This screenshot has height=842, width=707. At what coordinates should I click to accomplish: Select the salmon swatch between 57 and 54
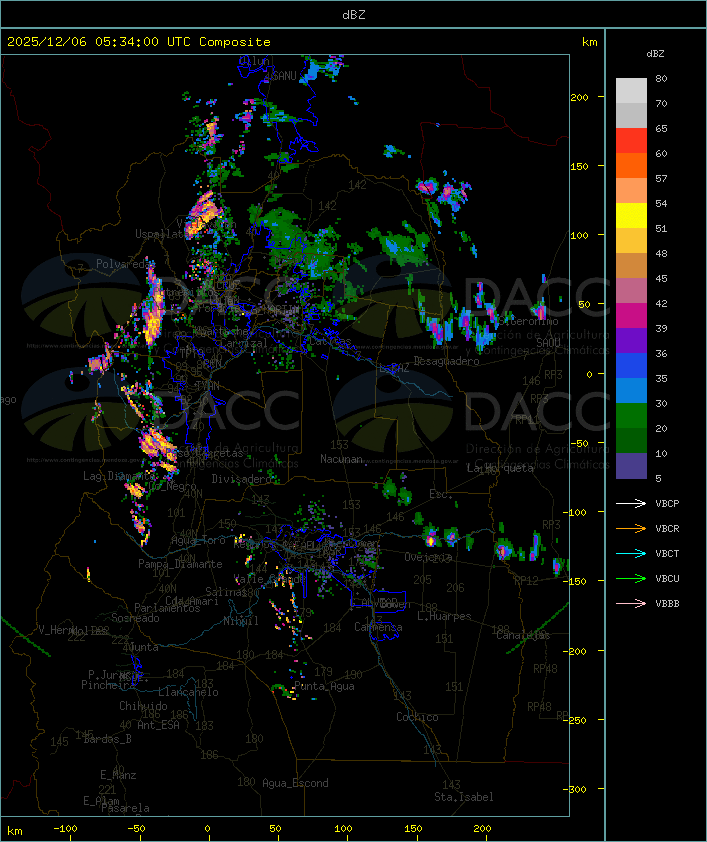point(631,191)
